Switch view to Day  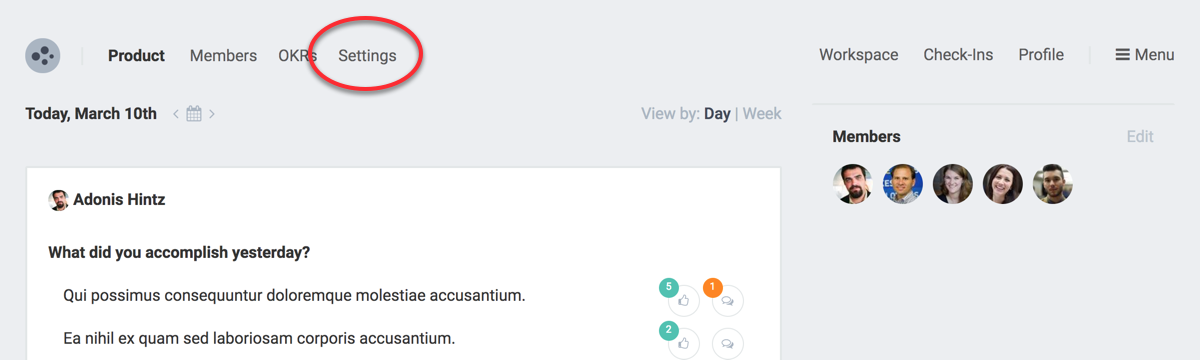(x=717, y=114)
